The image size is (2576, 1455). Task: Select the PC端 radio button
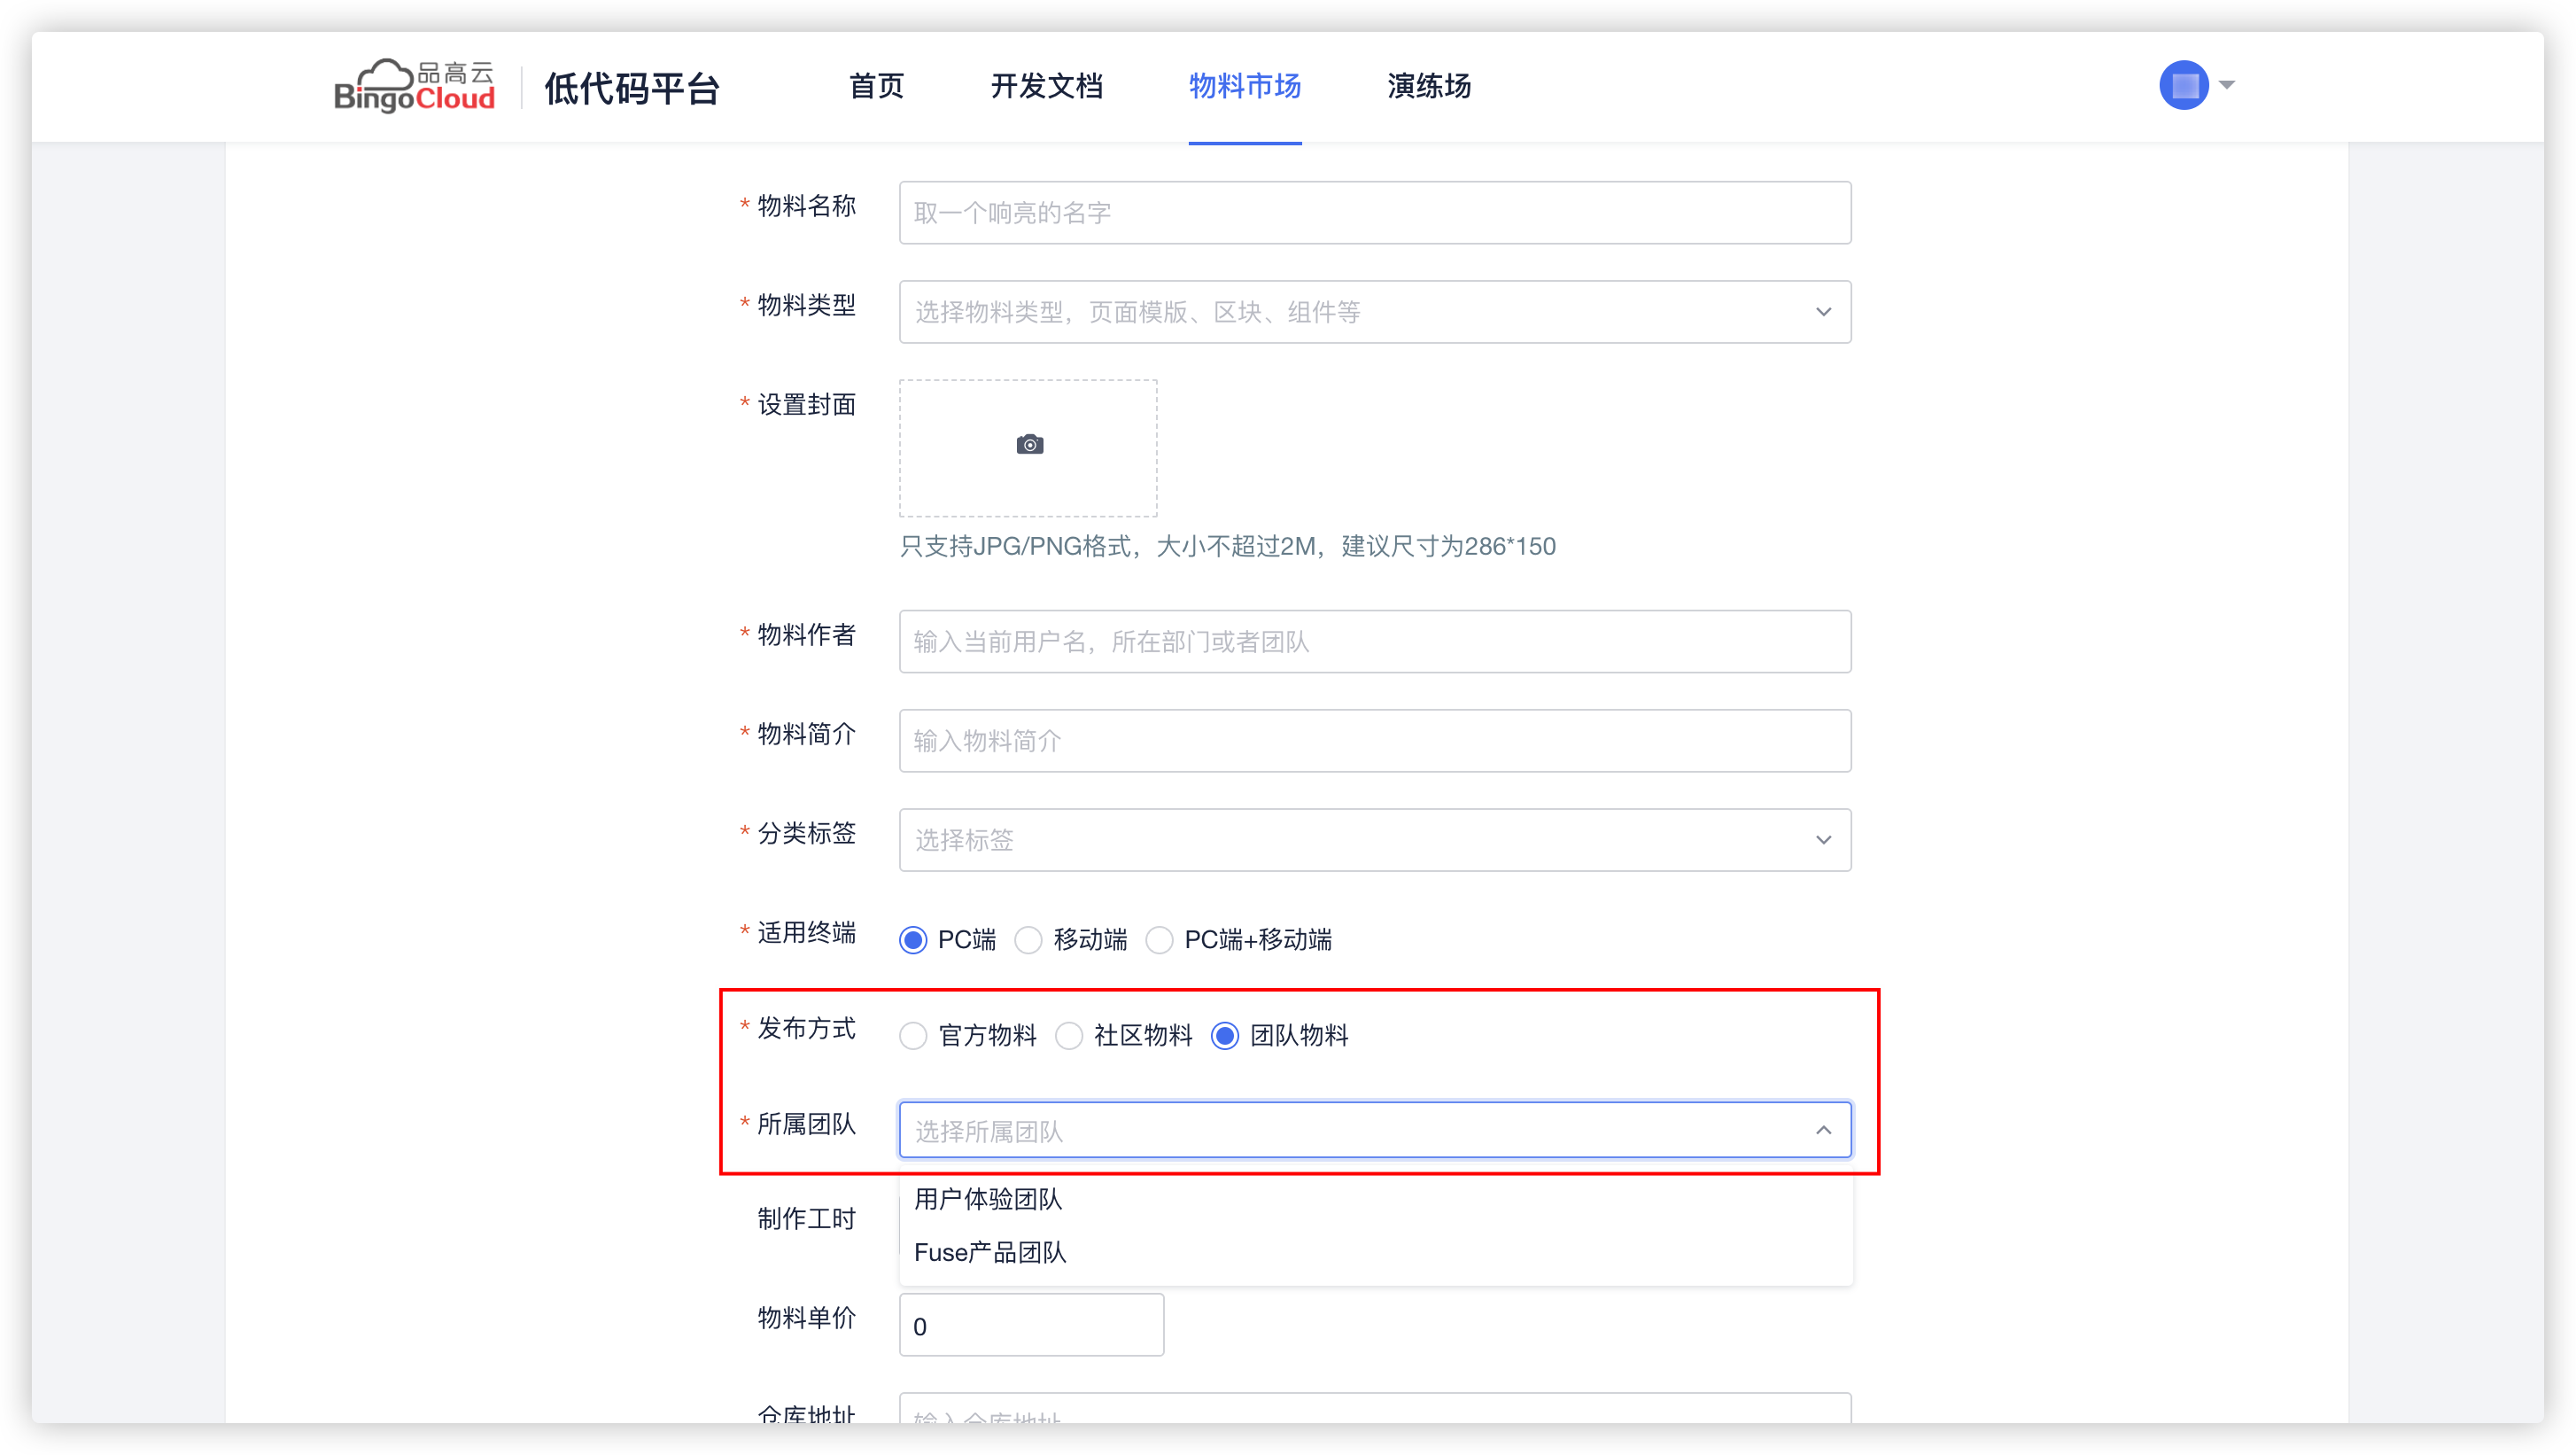click(x=913, y=940)
